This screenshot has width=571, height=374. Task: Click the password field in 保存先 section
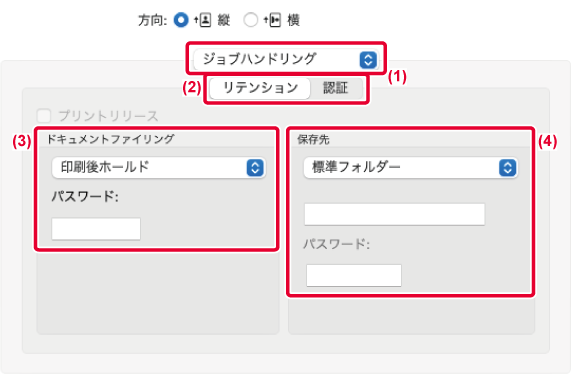tap(354, 275)
